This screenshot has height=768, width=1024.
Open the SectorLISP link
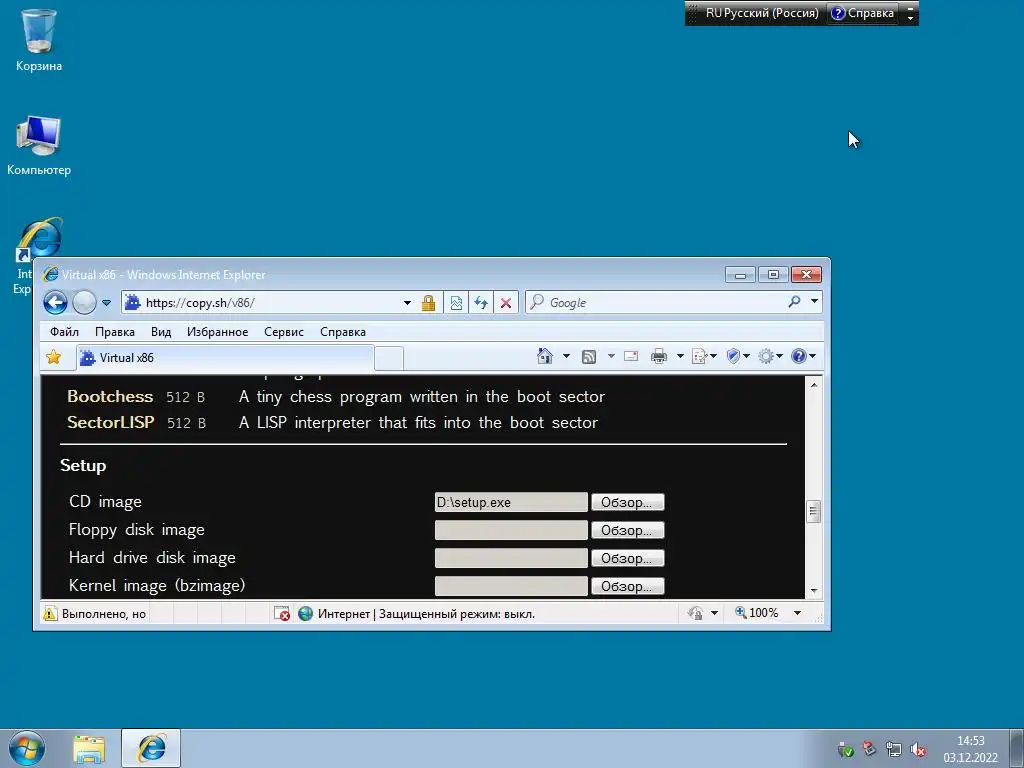(110, 423)
